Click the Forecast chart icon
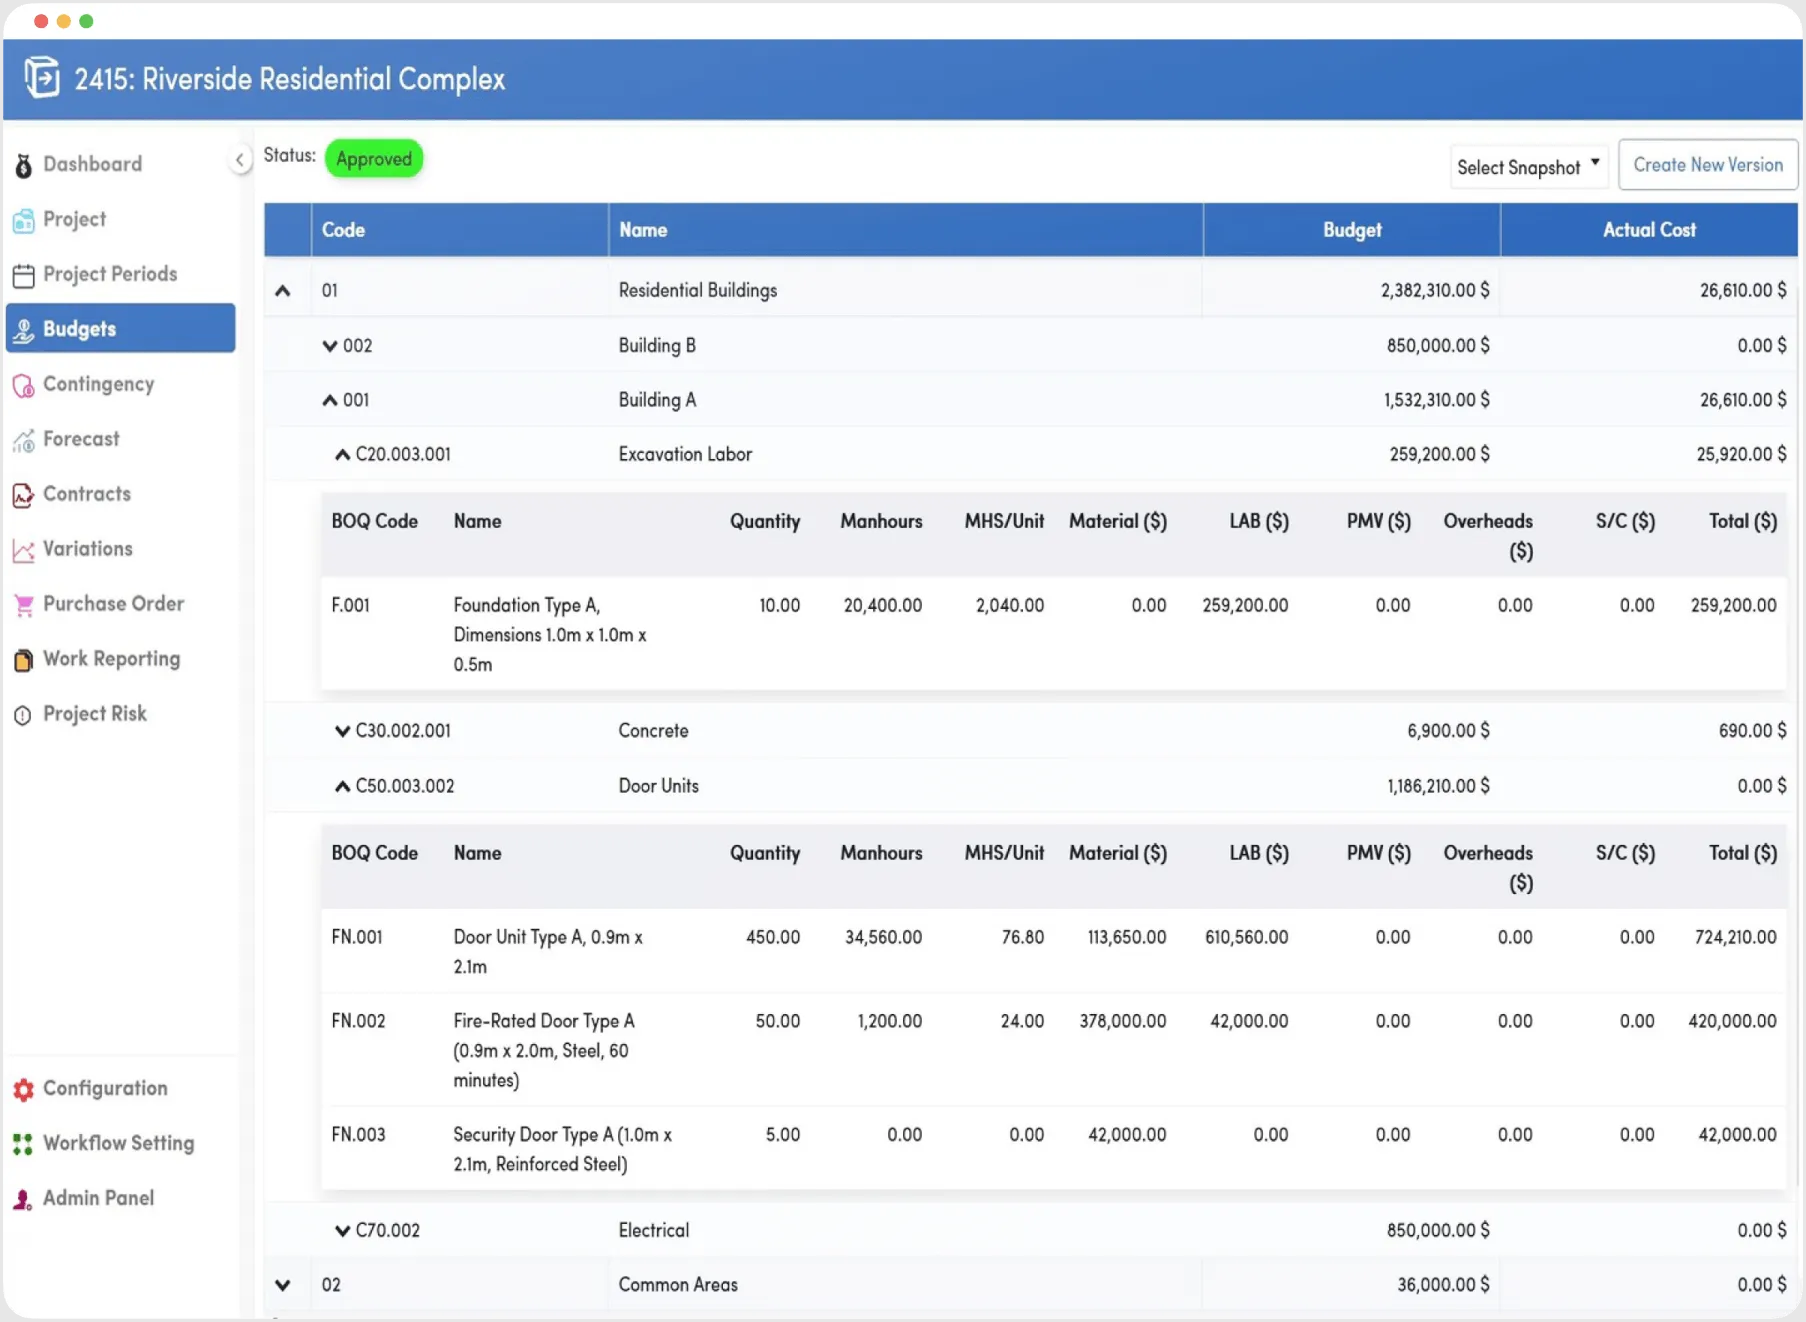Screen dimensions: 1806x1322 point(24,440)
